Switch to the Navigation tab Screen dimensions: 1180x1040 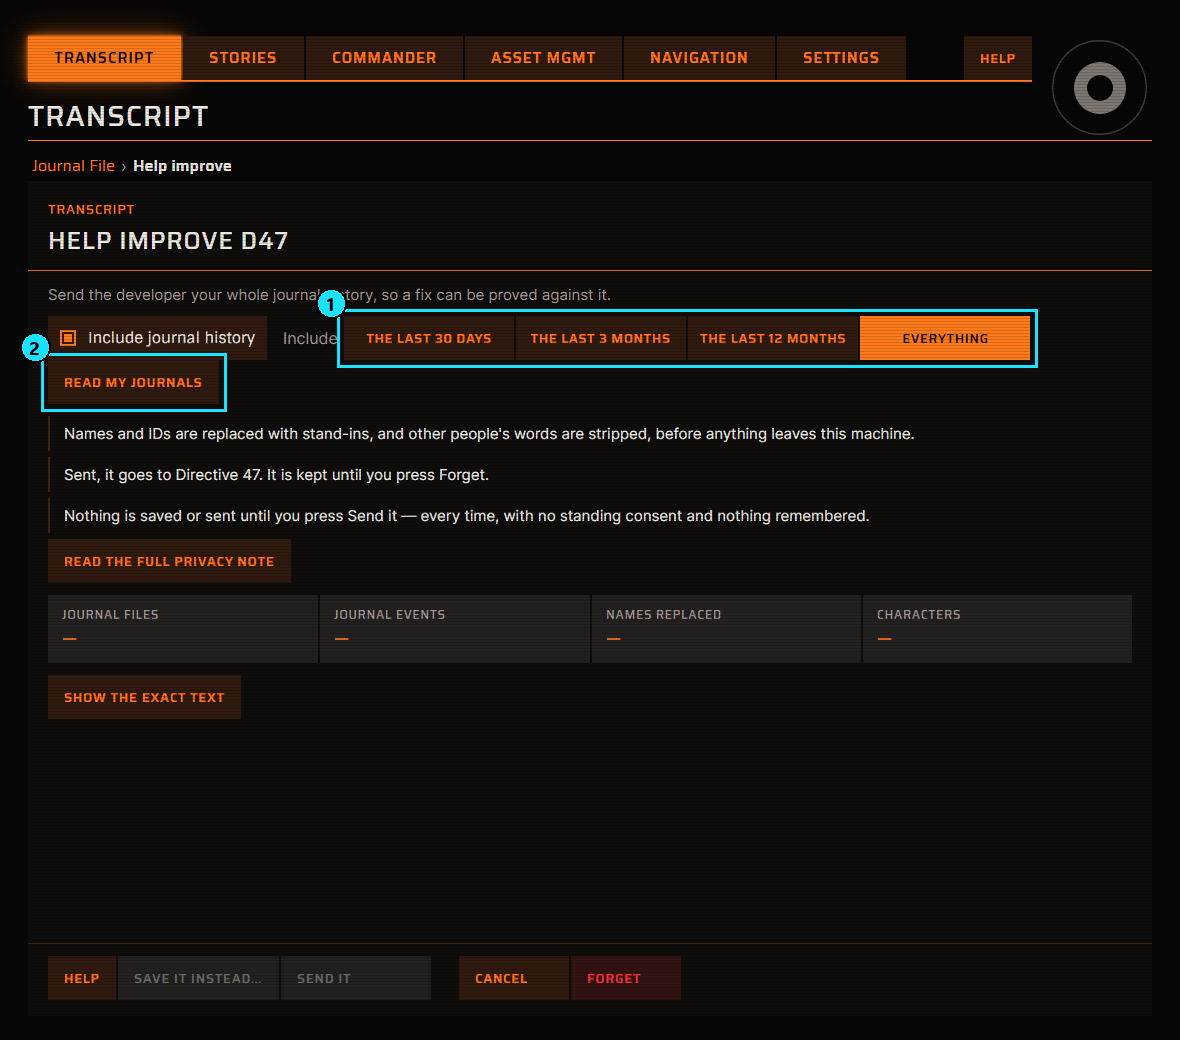699,58
